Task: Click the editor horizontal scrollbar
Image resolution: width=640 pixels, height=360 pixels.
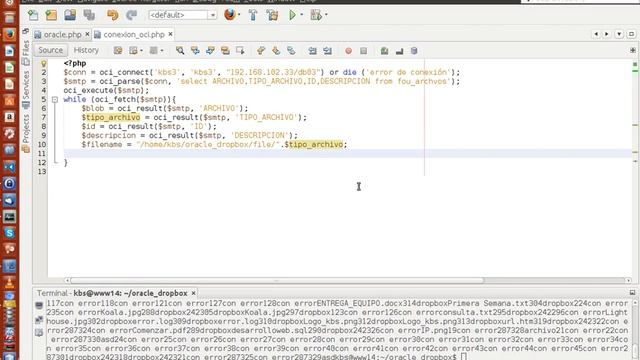Action: [x=277, y=280]
